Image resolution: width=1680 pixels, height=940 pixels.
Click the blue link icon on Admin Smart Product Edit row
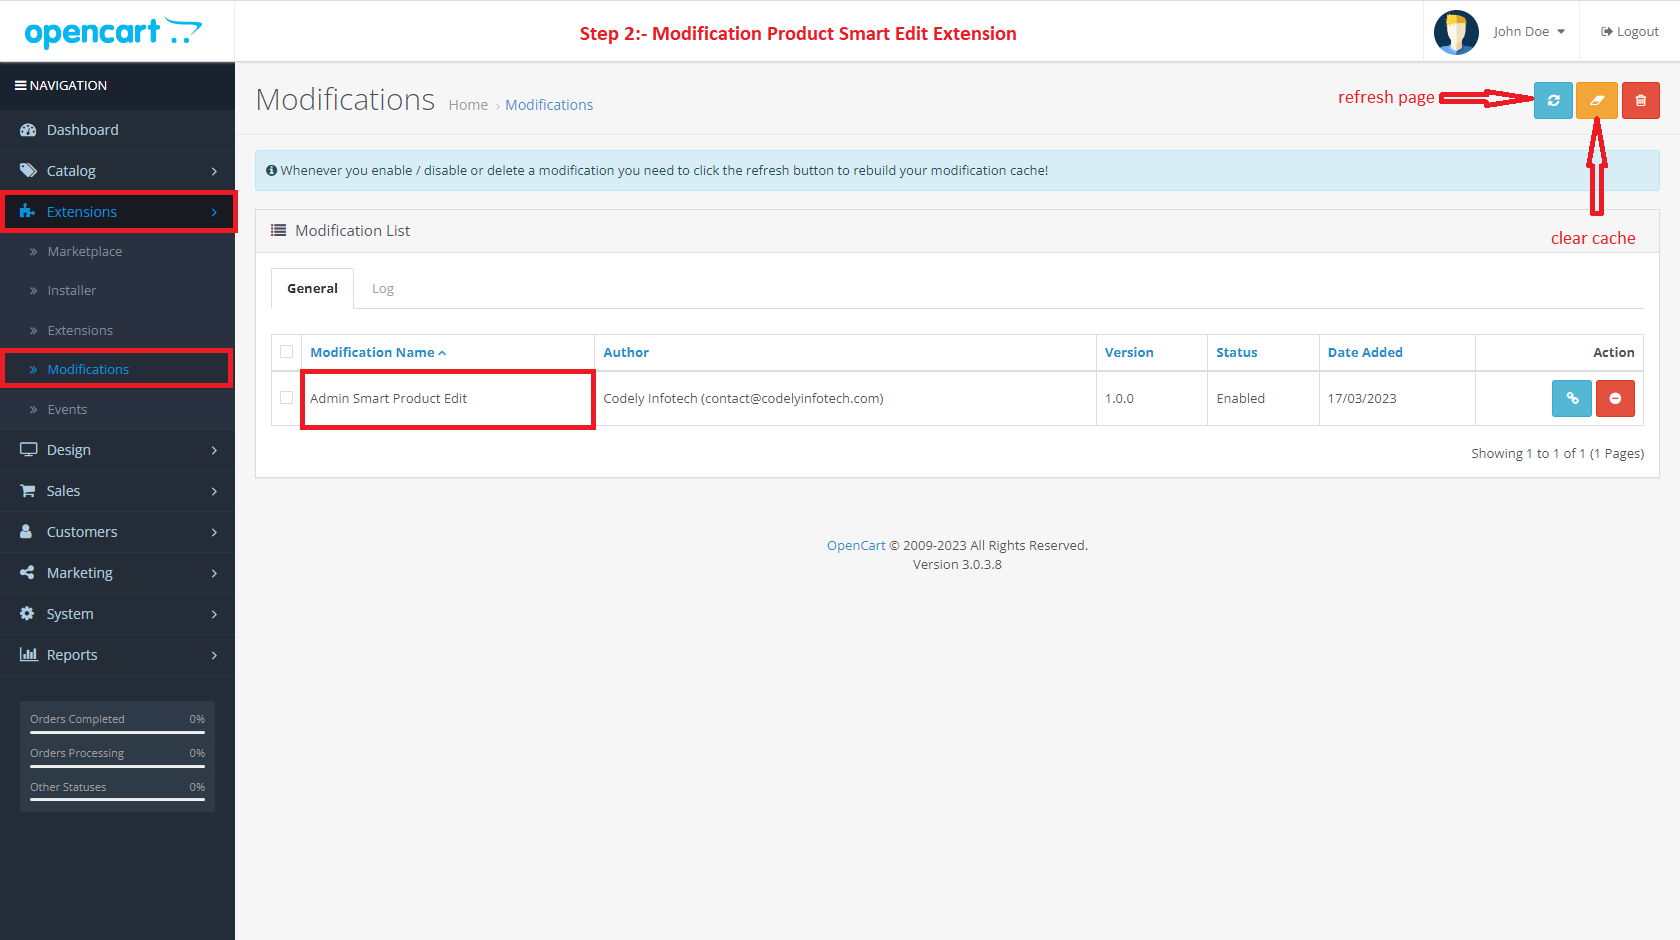tap(1571, 398)
